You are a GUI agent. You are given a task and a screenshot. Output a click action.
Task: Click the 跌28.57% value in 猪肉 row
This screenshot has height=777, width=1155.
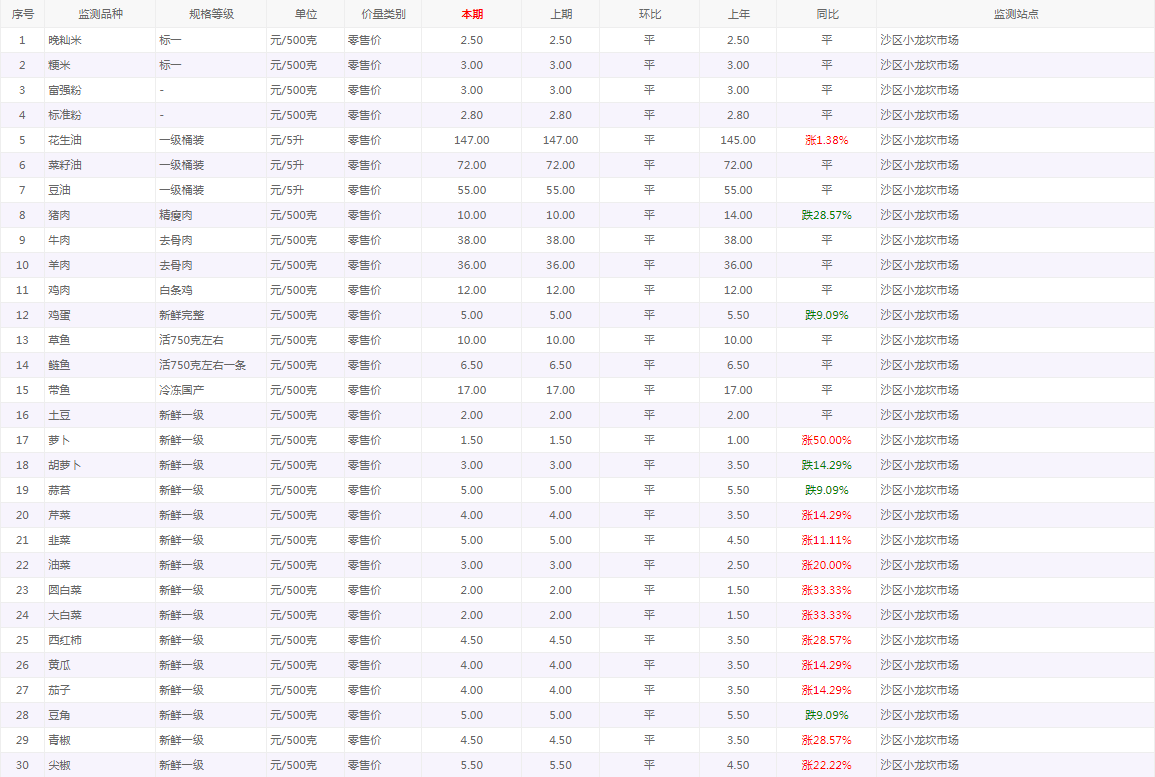[x=826, y=215]
